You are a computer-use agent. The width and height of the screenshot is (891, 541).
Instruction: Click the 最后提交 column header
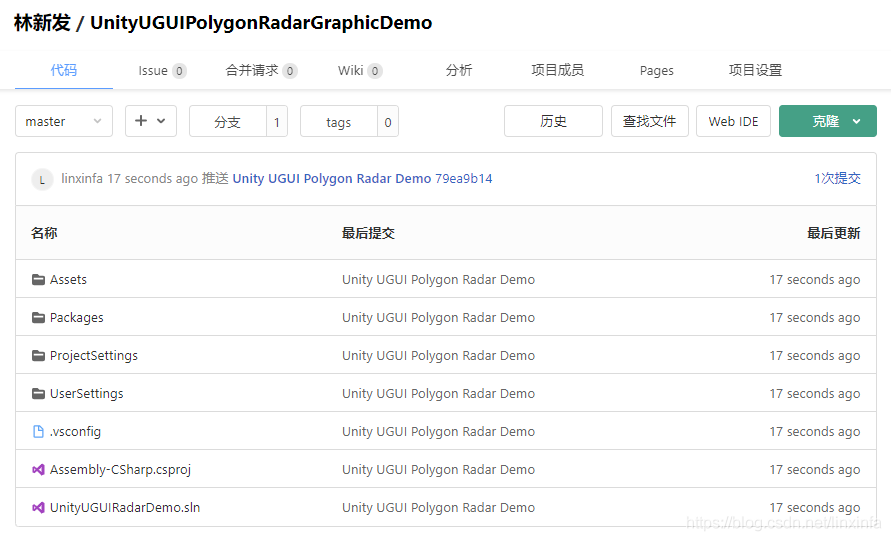368,233
